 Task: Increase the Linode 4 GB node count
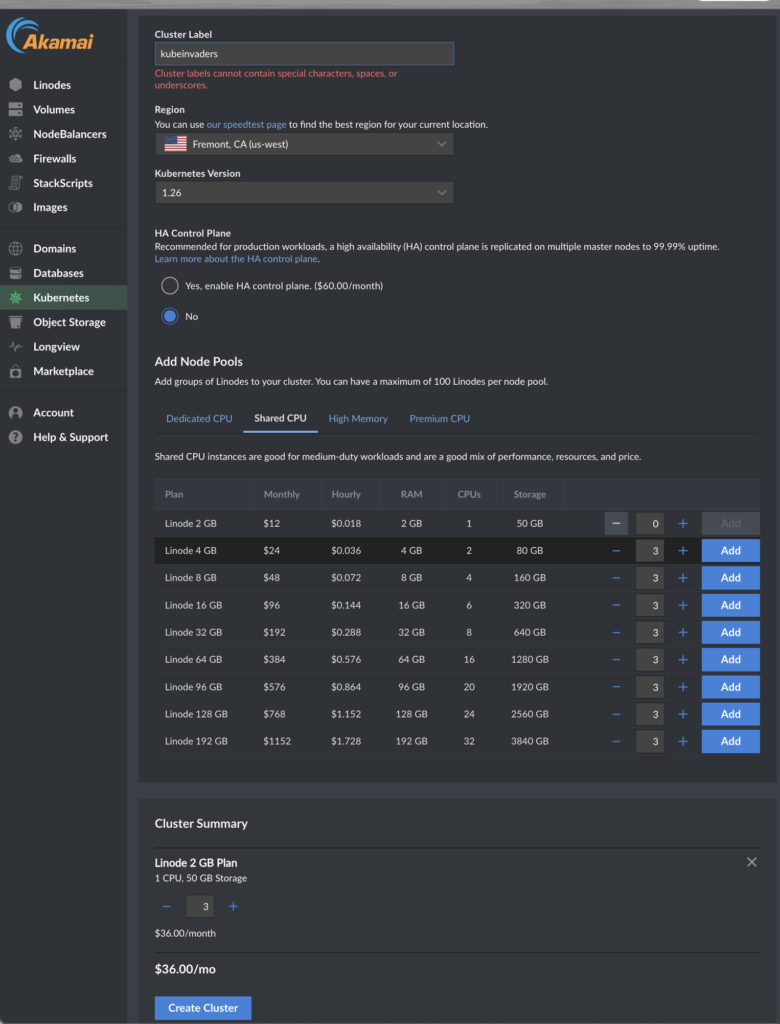[683, 551]
